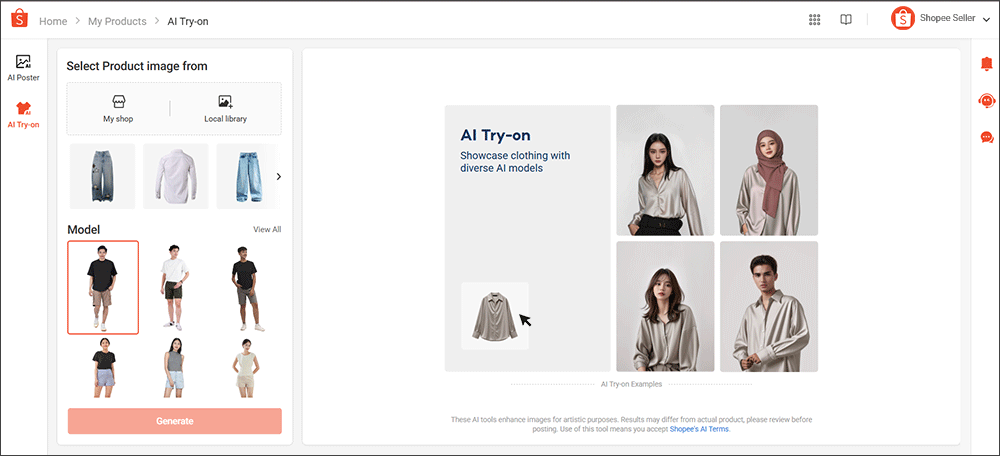Go to Home breadcrumb
The image size is (1000, 456).
coord(53,21)
